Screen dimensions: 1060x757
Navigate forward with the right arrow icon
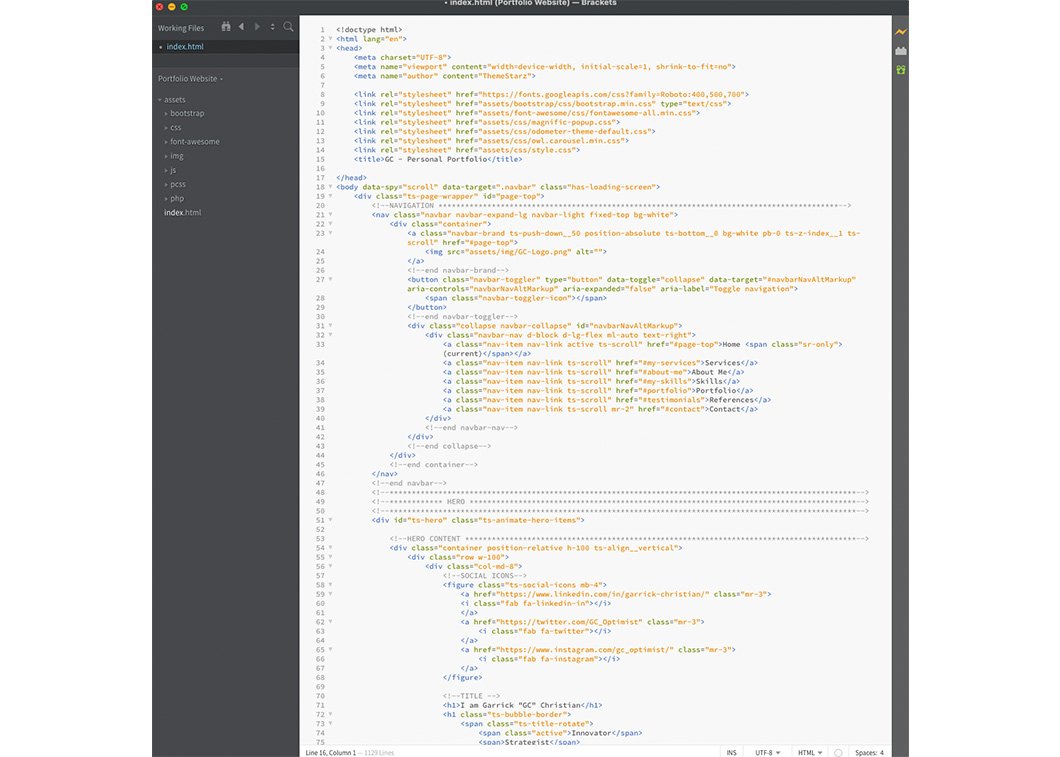pos(257,27)
